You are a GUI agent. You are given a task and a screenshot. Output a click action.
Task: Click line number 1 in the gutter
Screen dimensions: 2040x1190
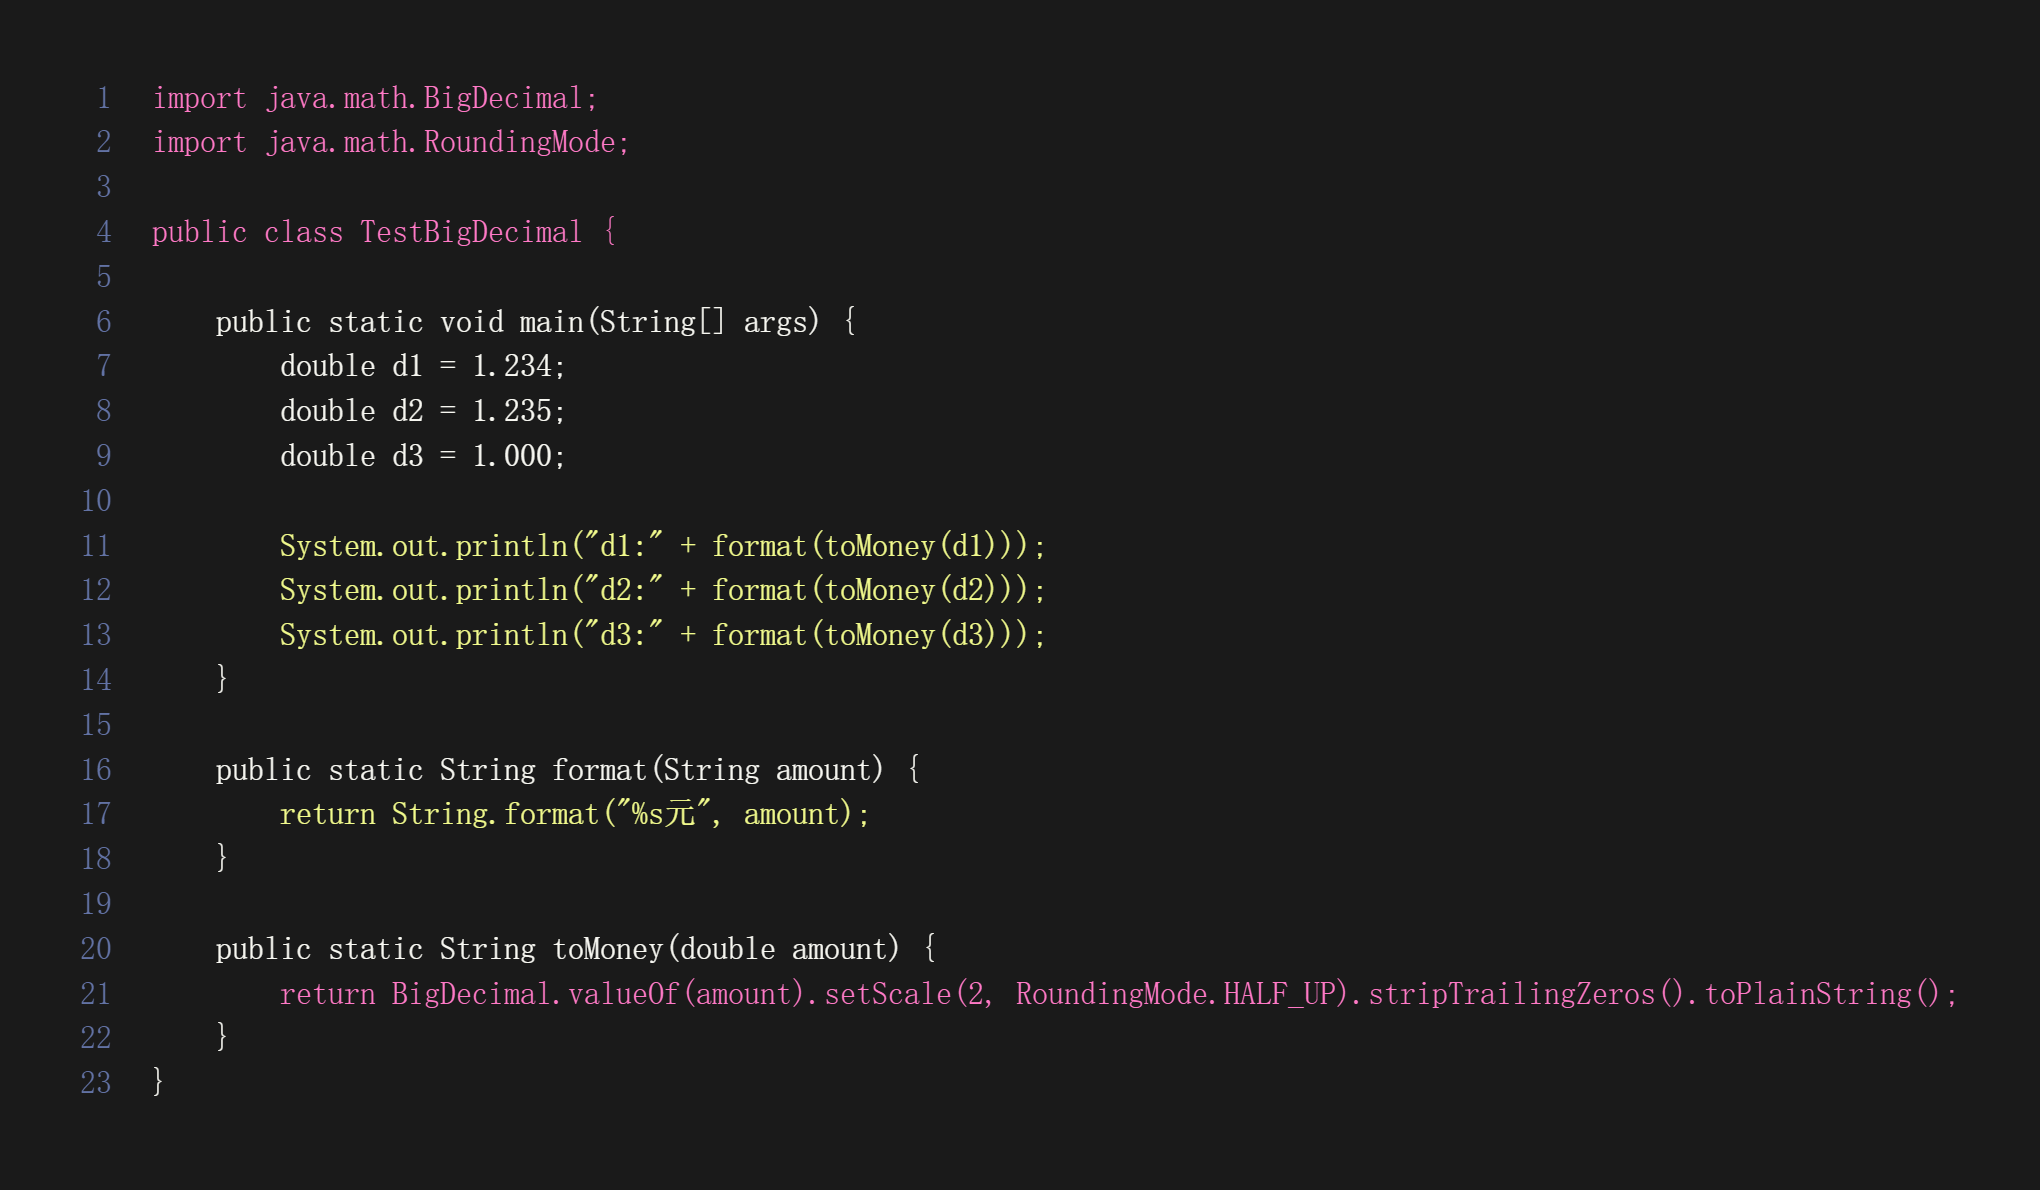103,98
